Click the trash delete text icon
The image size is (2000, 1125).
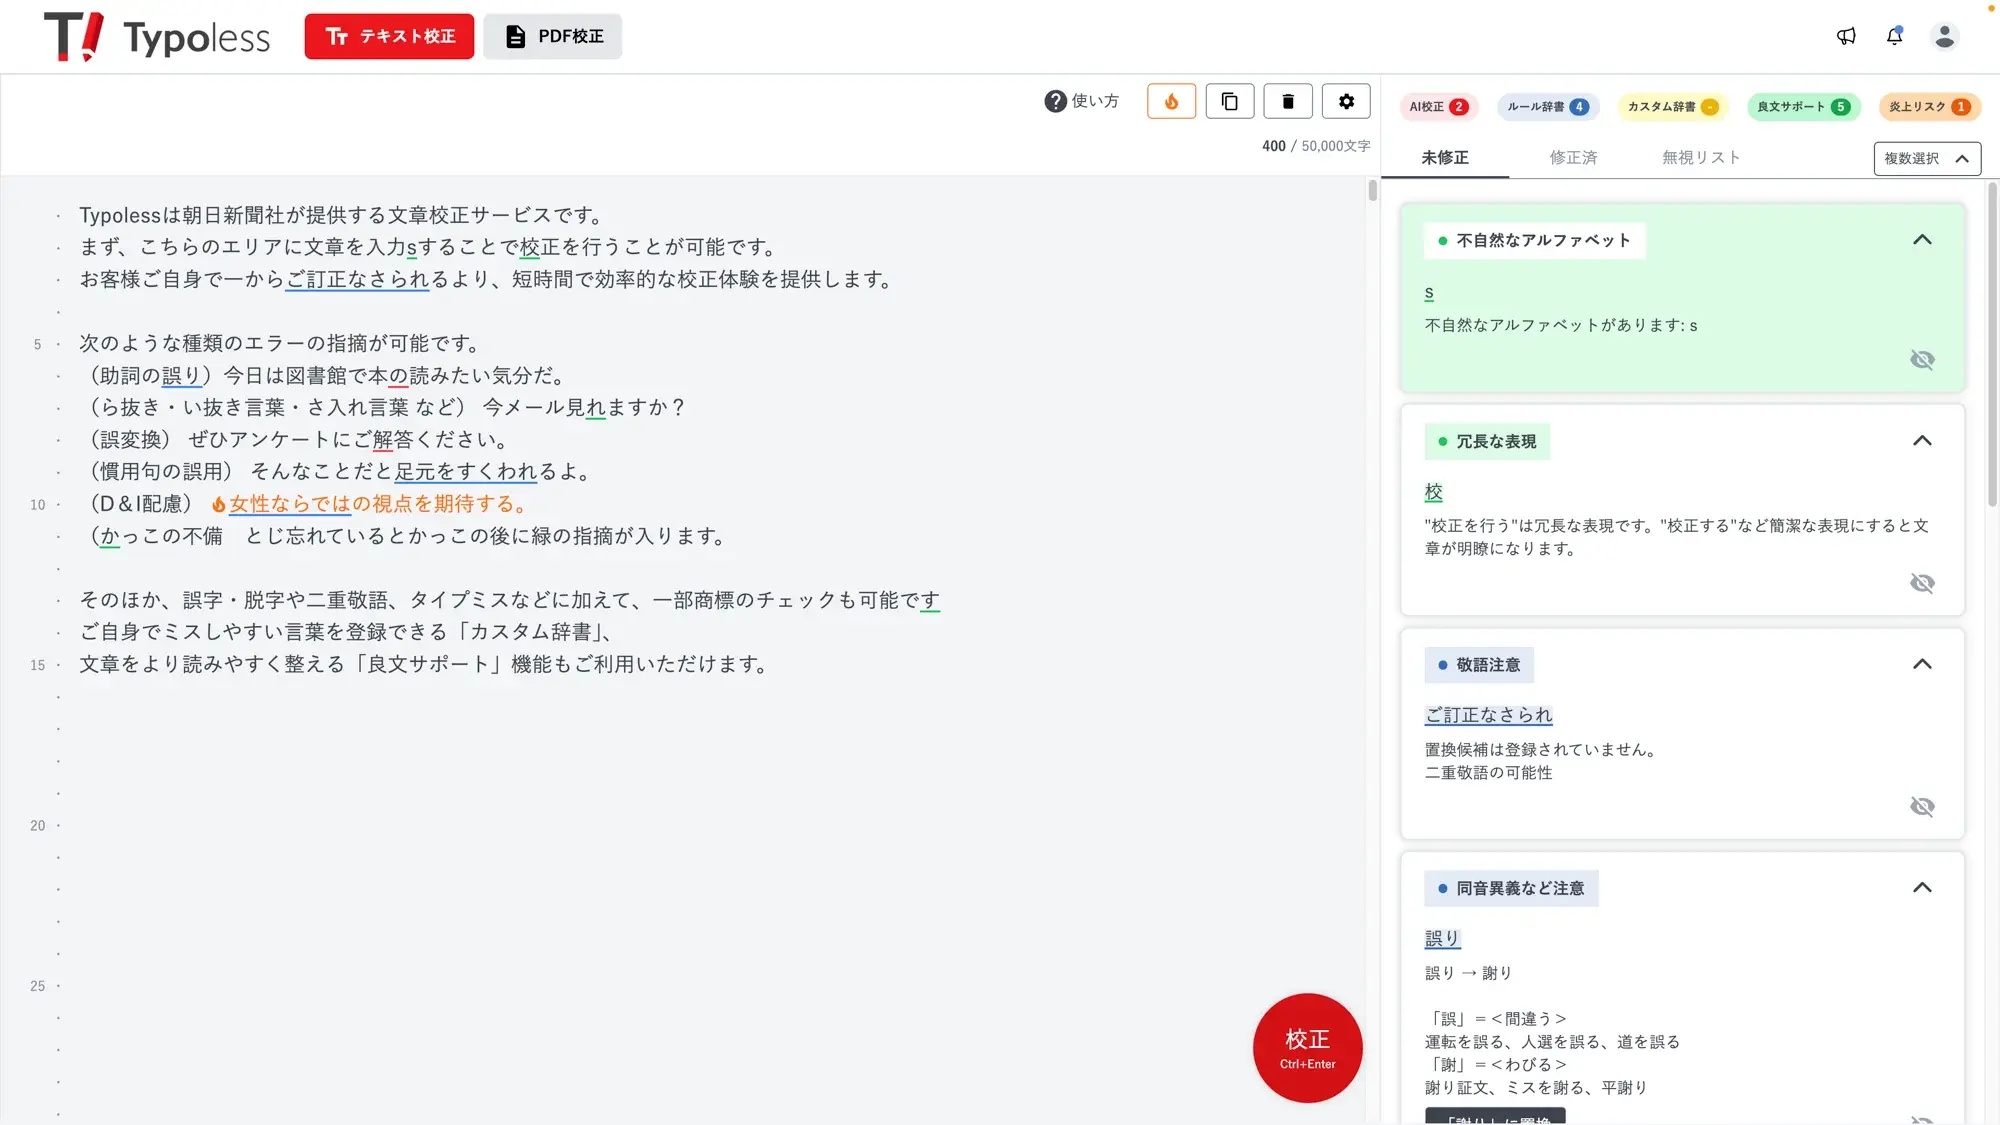[x=1288, y=101]
